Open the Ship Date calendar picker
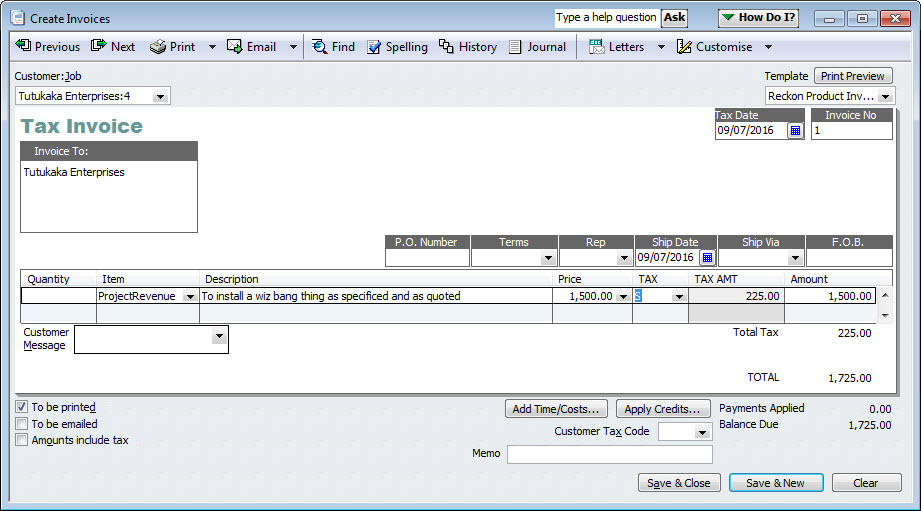This screenshot has height=511, width=921. (x=707, y=257)
